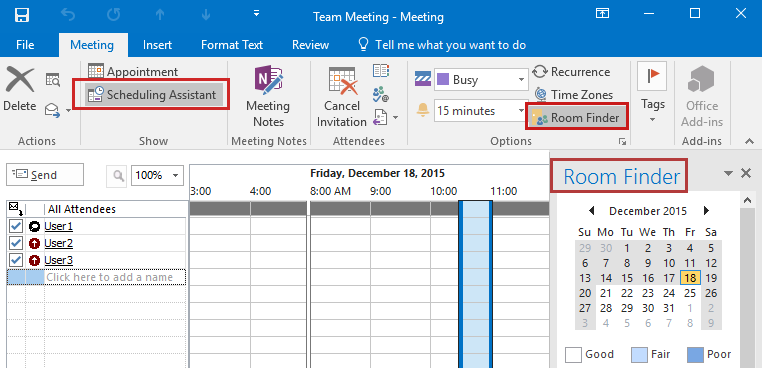The image size is (762, 368).
Task: Click the Calendar lookup icon in Actions group
Action: tap(53, 80)
